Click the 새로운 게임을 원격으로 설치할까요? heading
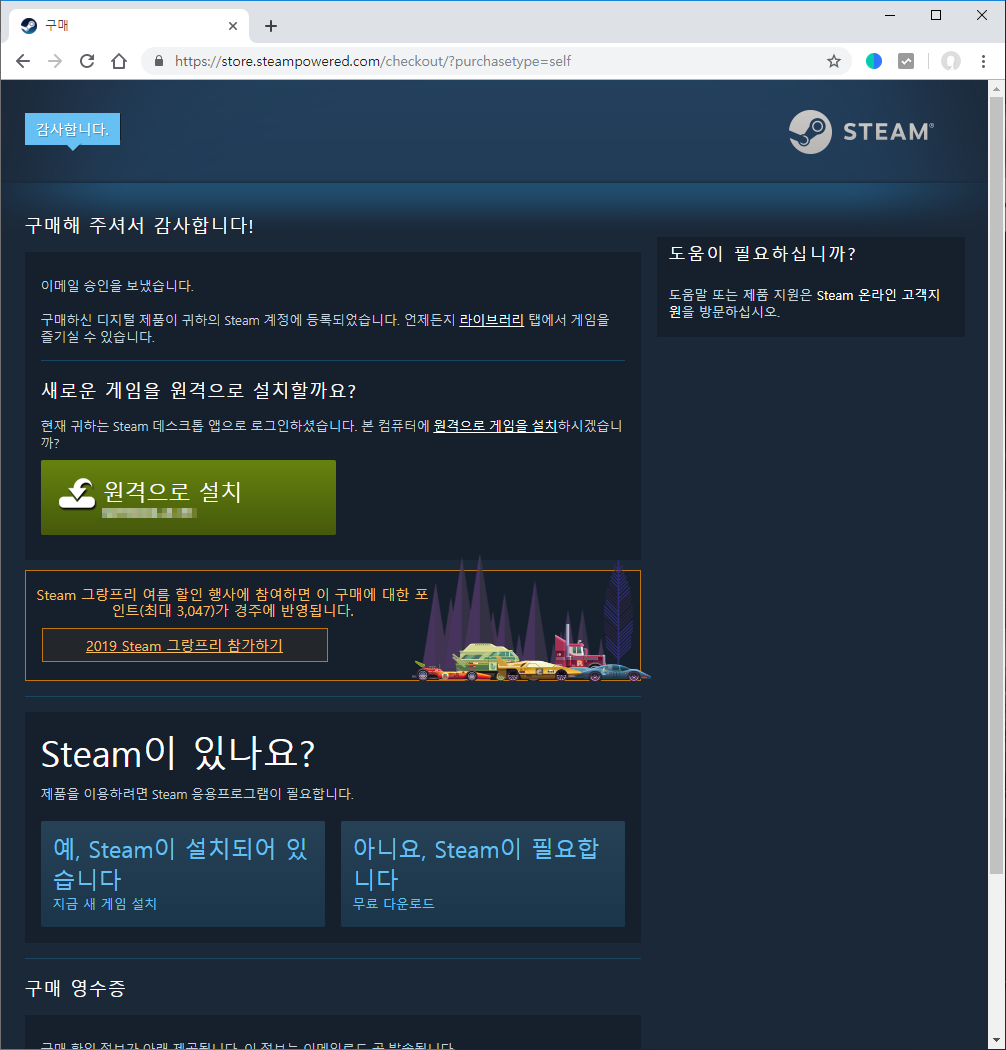This screenshot has height=1050, width=1006. coord(198,390)
